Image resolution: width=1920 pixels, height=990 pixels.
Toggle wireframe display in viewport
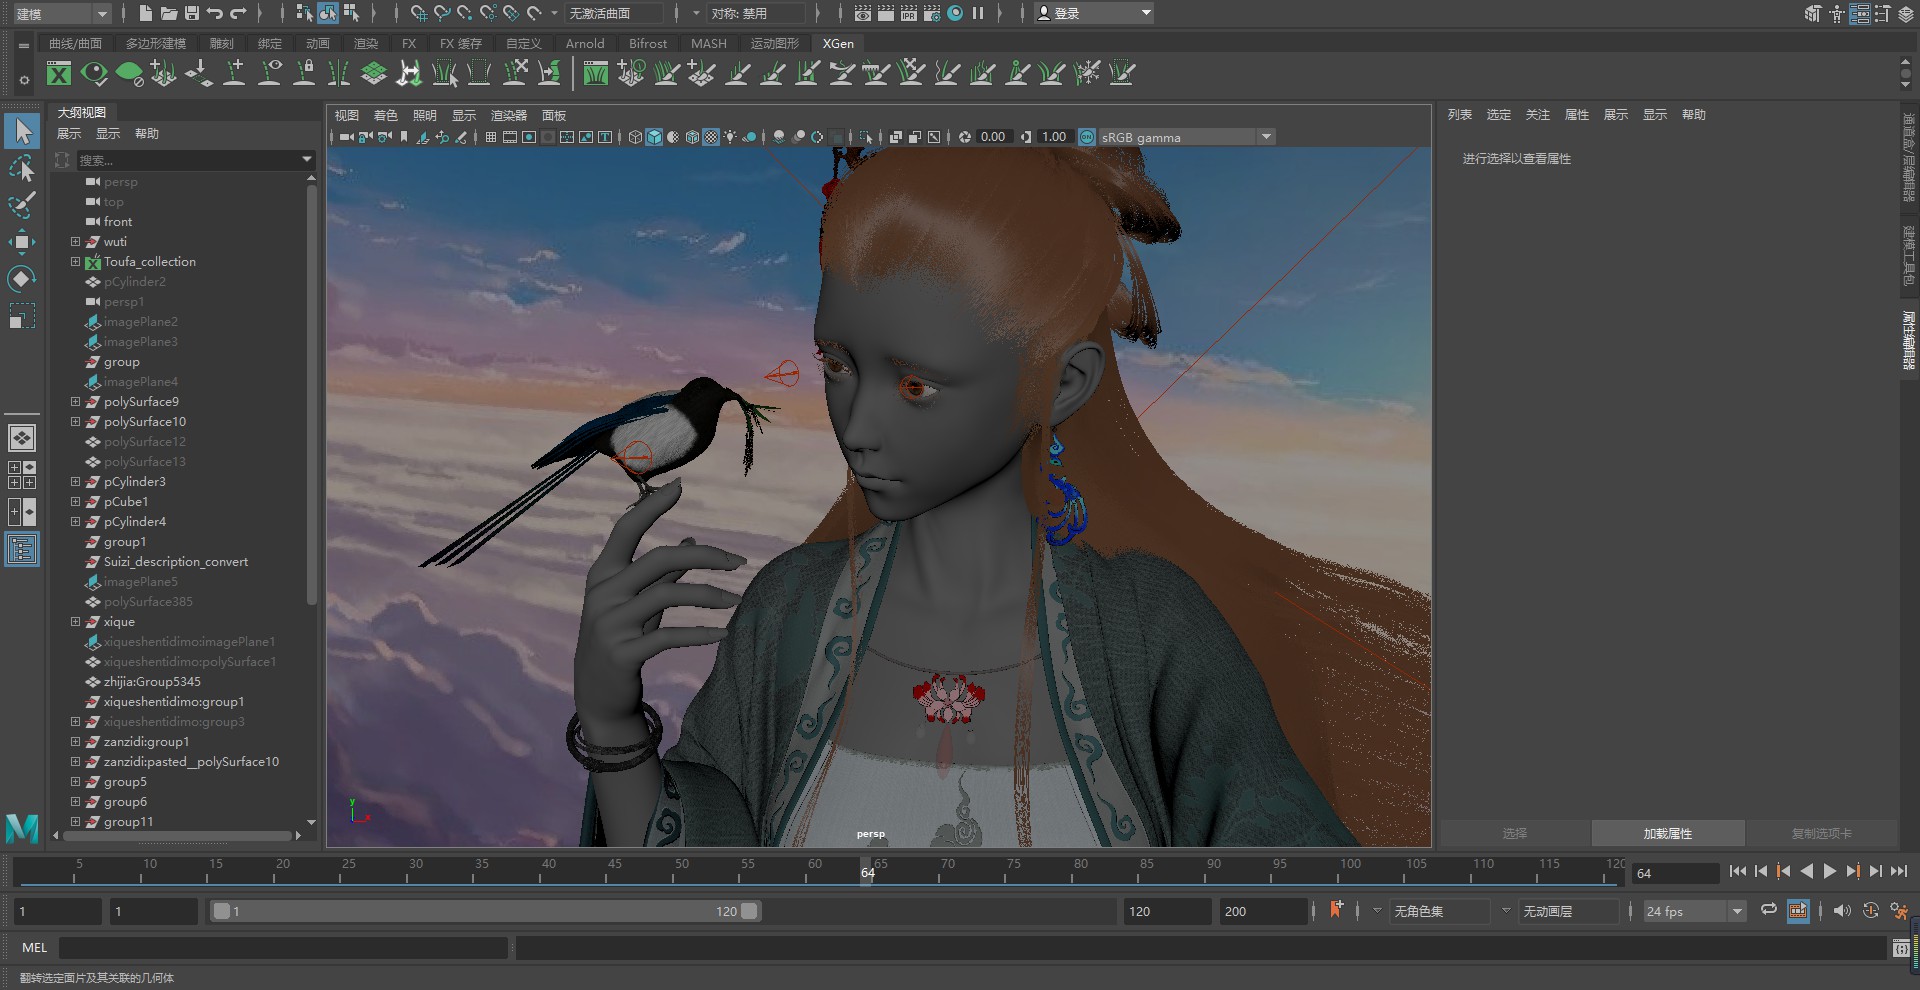pos(635,137)
